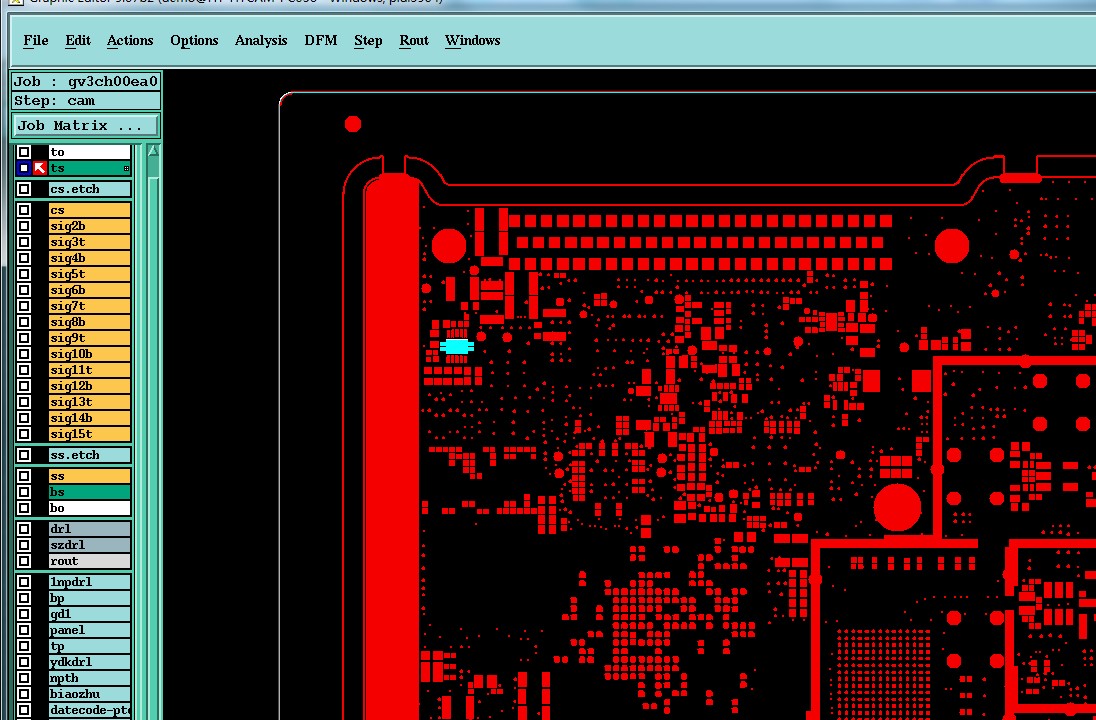Select the bp layer name

click(89, 598)
